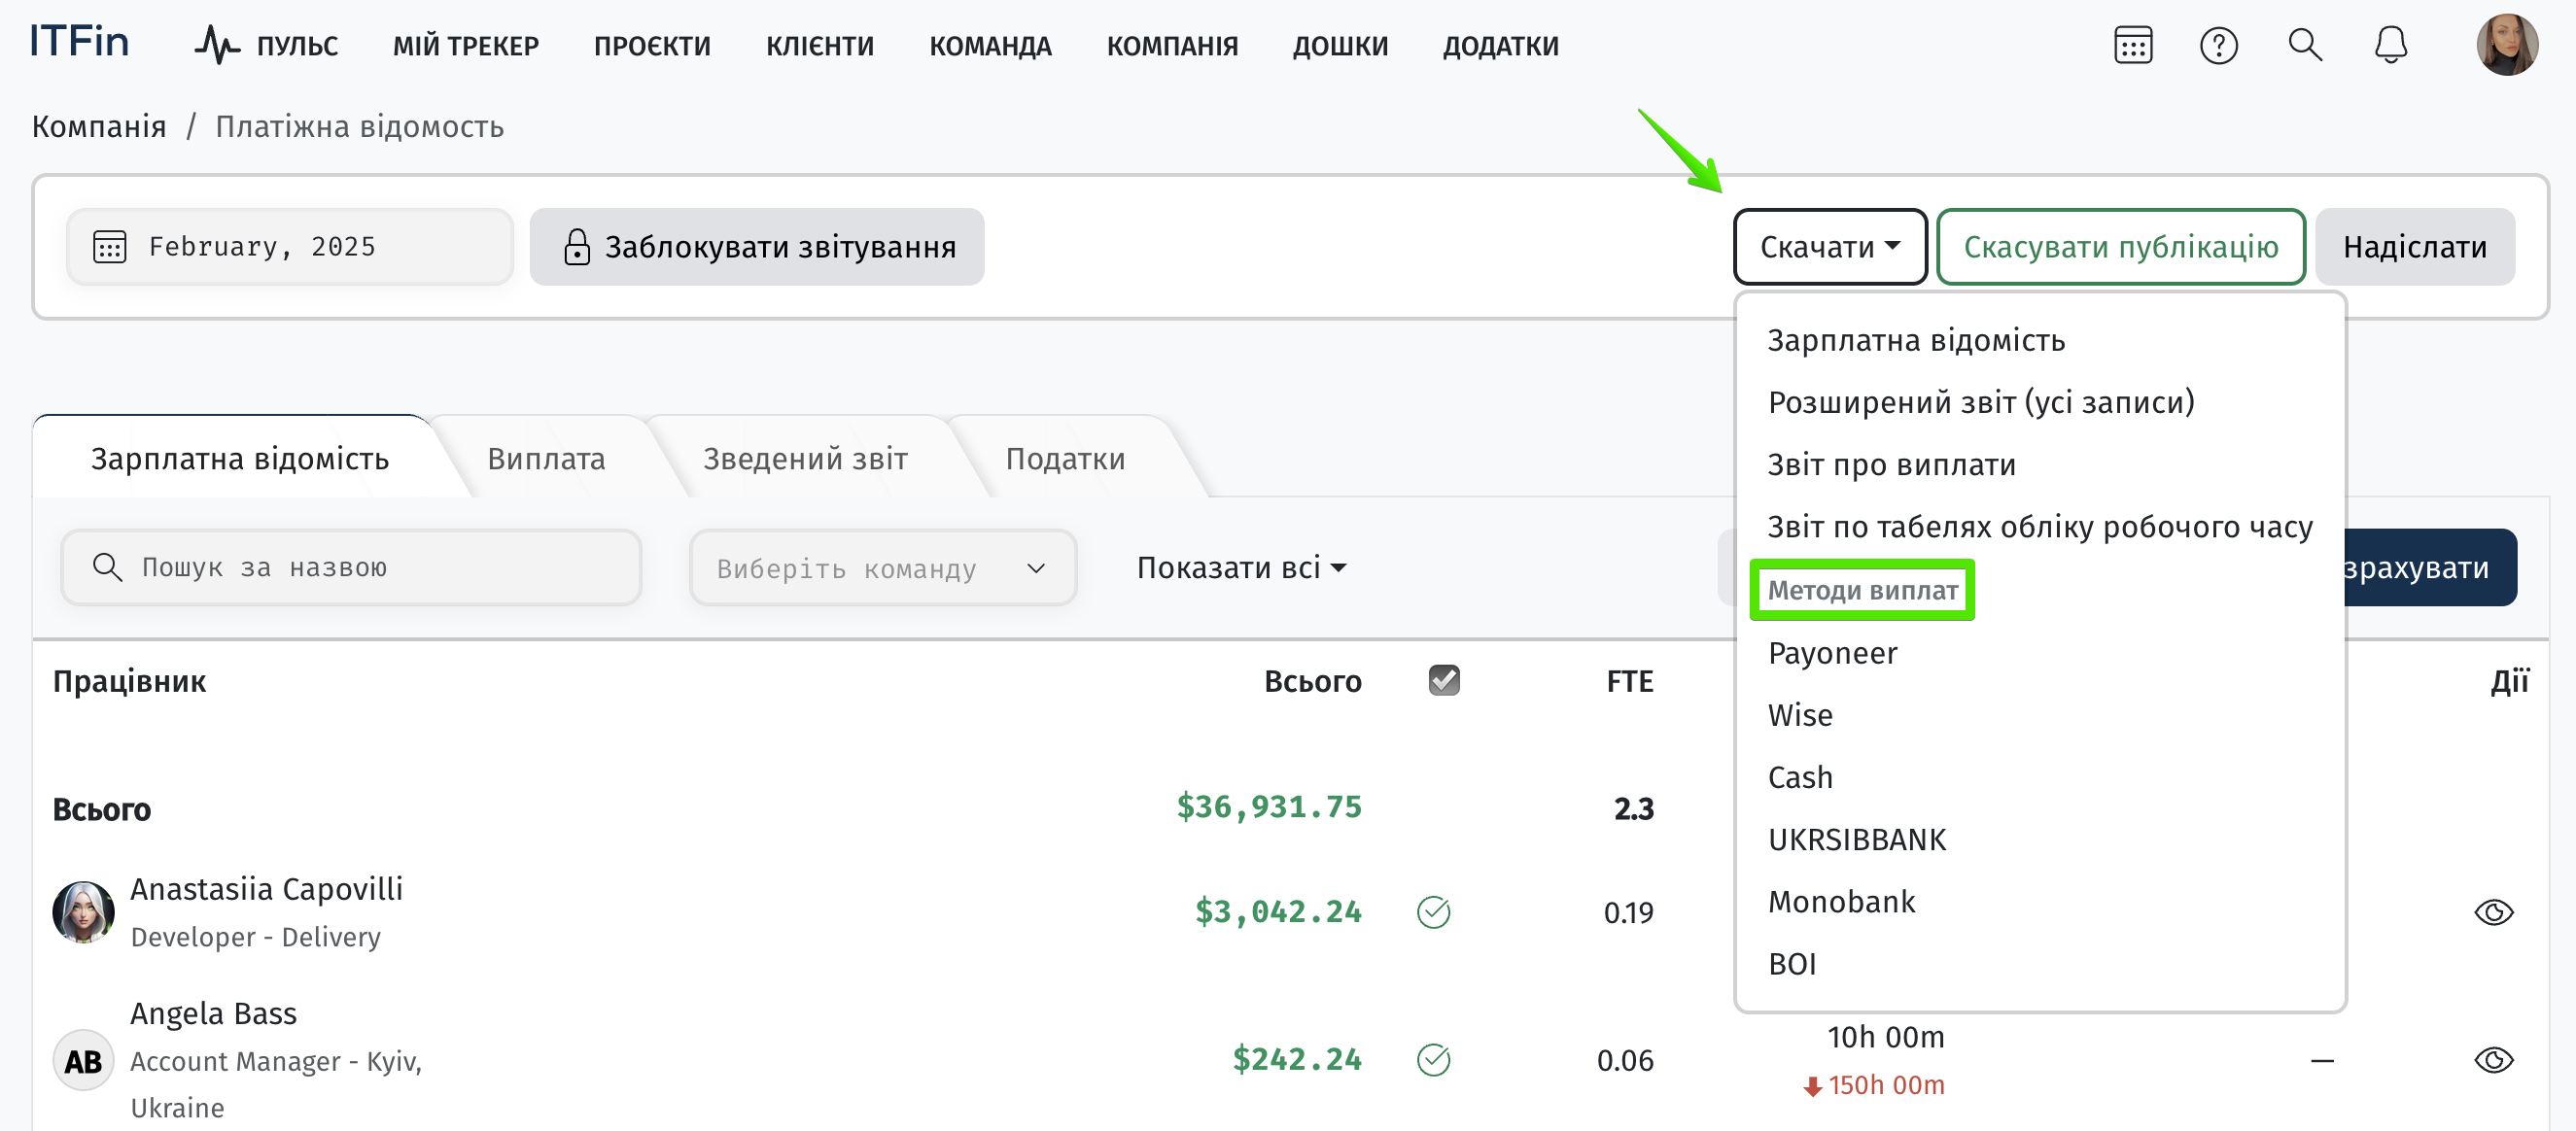The height and width of the screenshot is (1131, 2576).
Task: Open ПУЛЬС menu item
Action: point(297,46)
